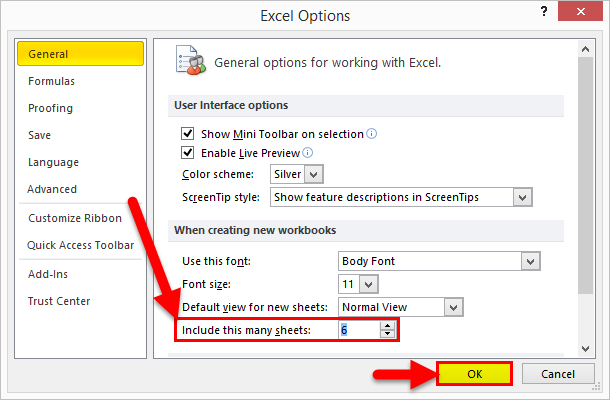Expand Default view for new sheets dropdown
The height and width of the screenshot is (400, 610).
pyautogui.click(x=453, y=307)
